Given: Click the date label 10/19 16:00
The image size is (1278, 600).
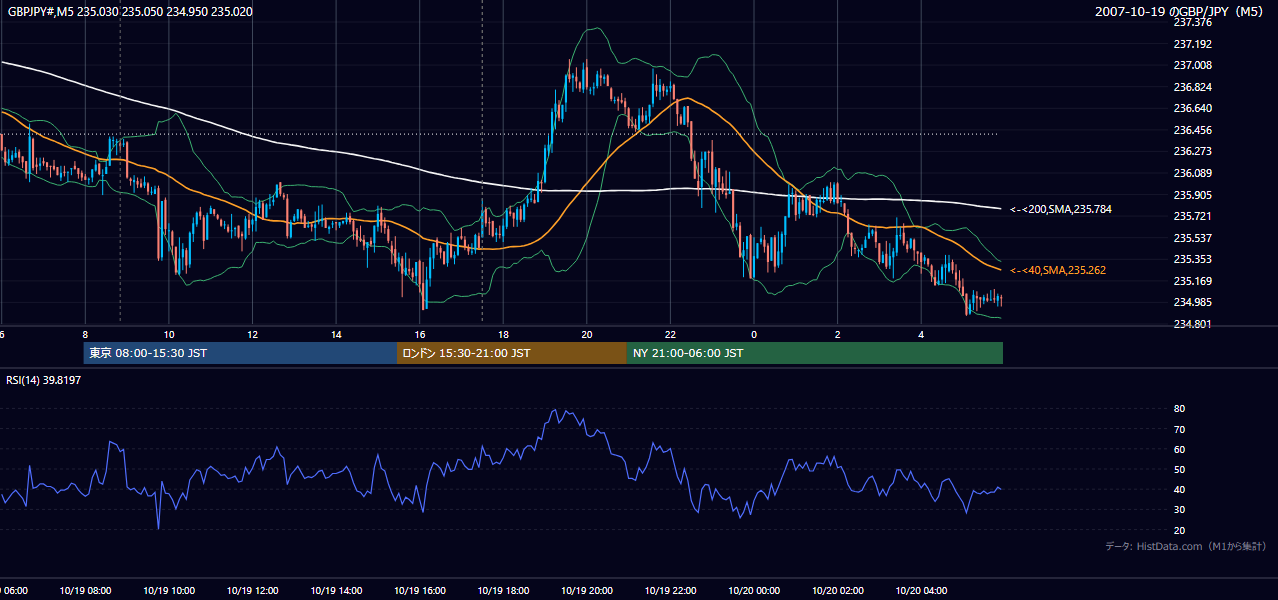Looking at the screenshot, I should coord(420,591).
